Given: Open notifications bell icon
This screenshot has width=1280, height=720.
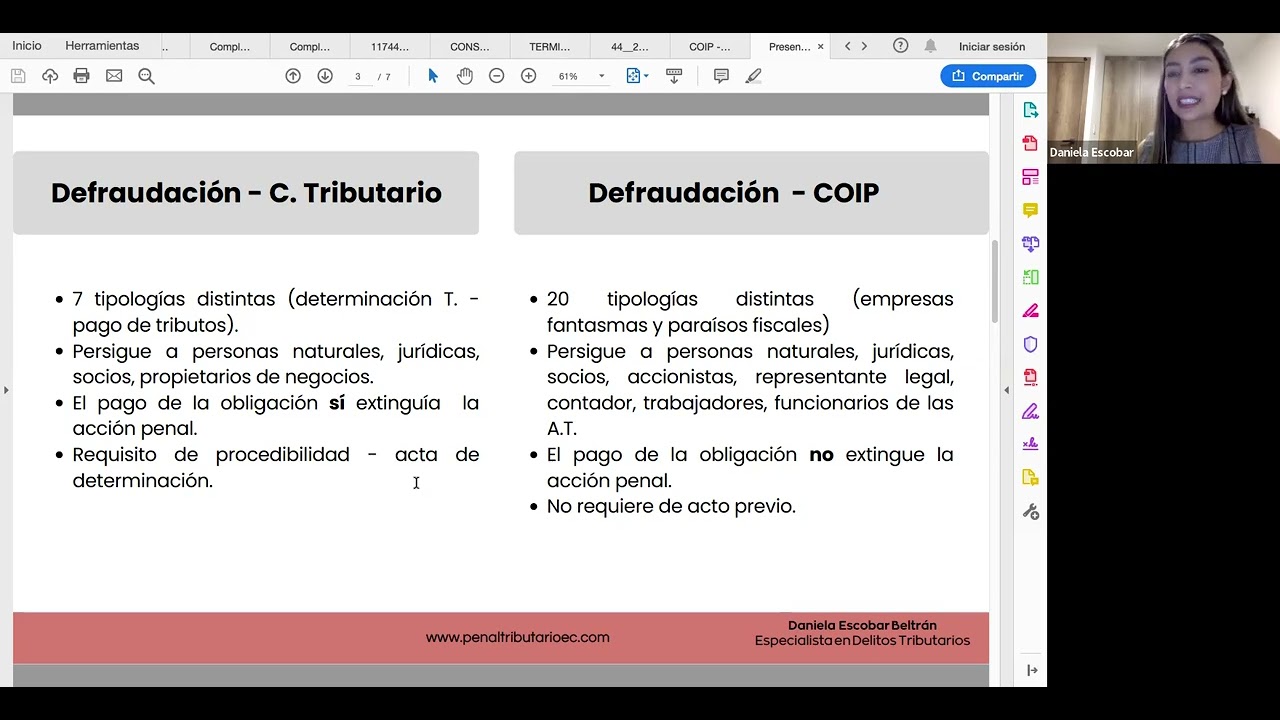Looking at the screenshot, I should (x=931, y=46).
